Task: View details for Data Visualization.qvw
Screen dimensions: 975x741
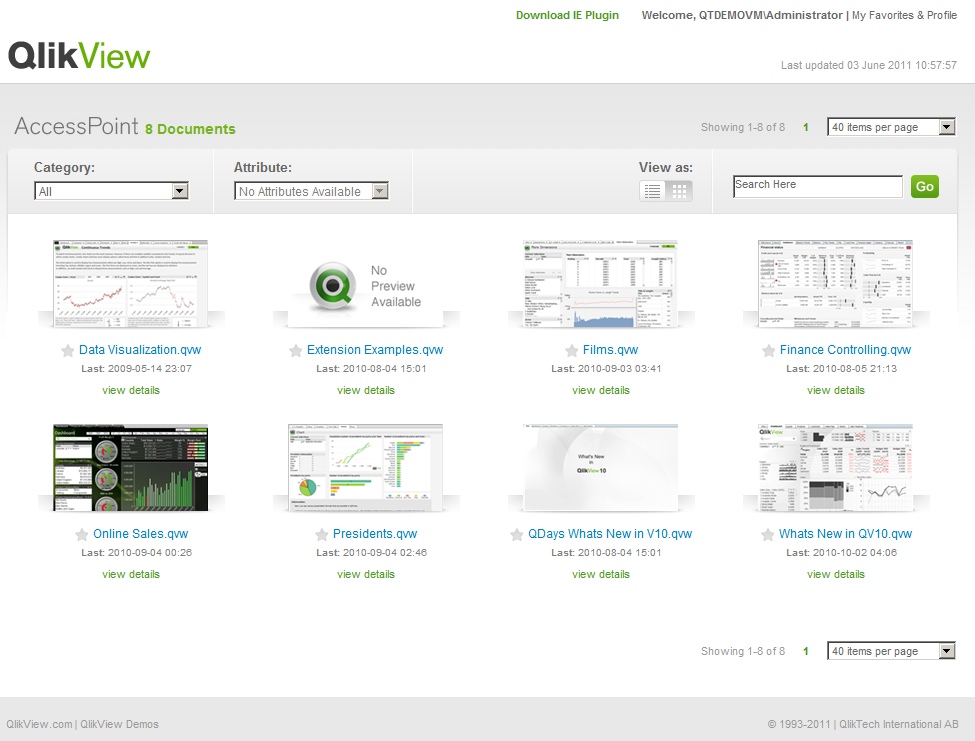Action: [131, 390]
